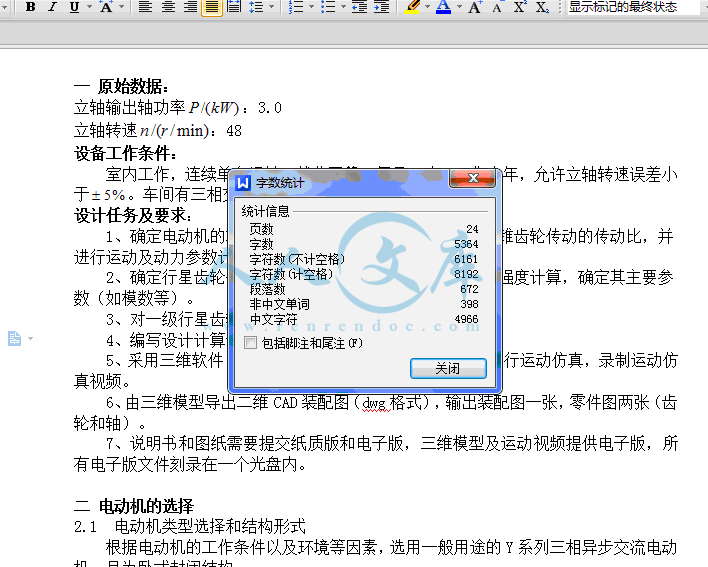Center align text
The image size is (708, 567).
point(168,7)
